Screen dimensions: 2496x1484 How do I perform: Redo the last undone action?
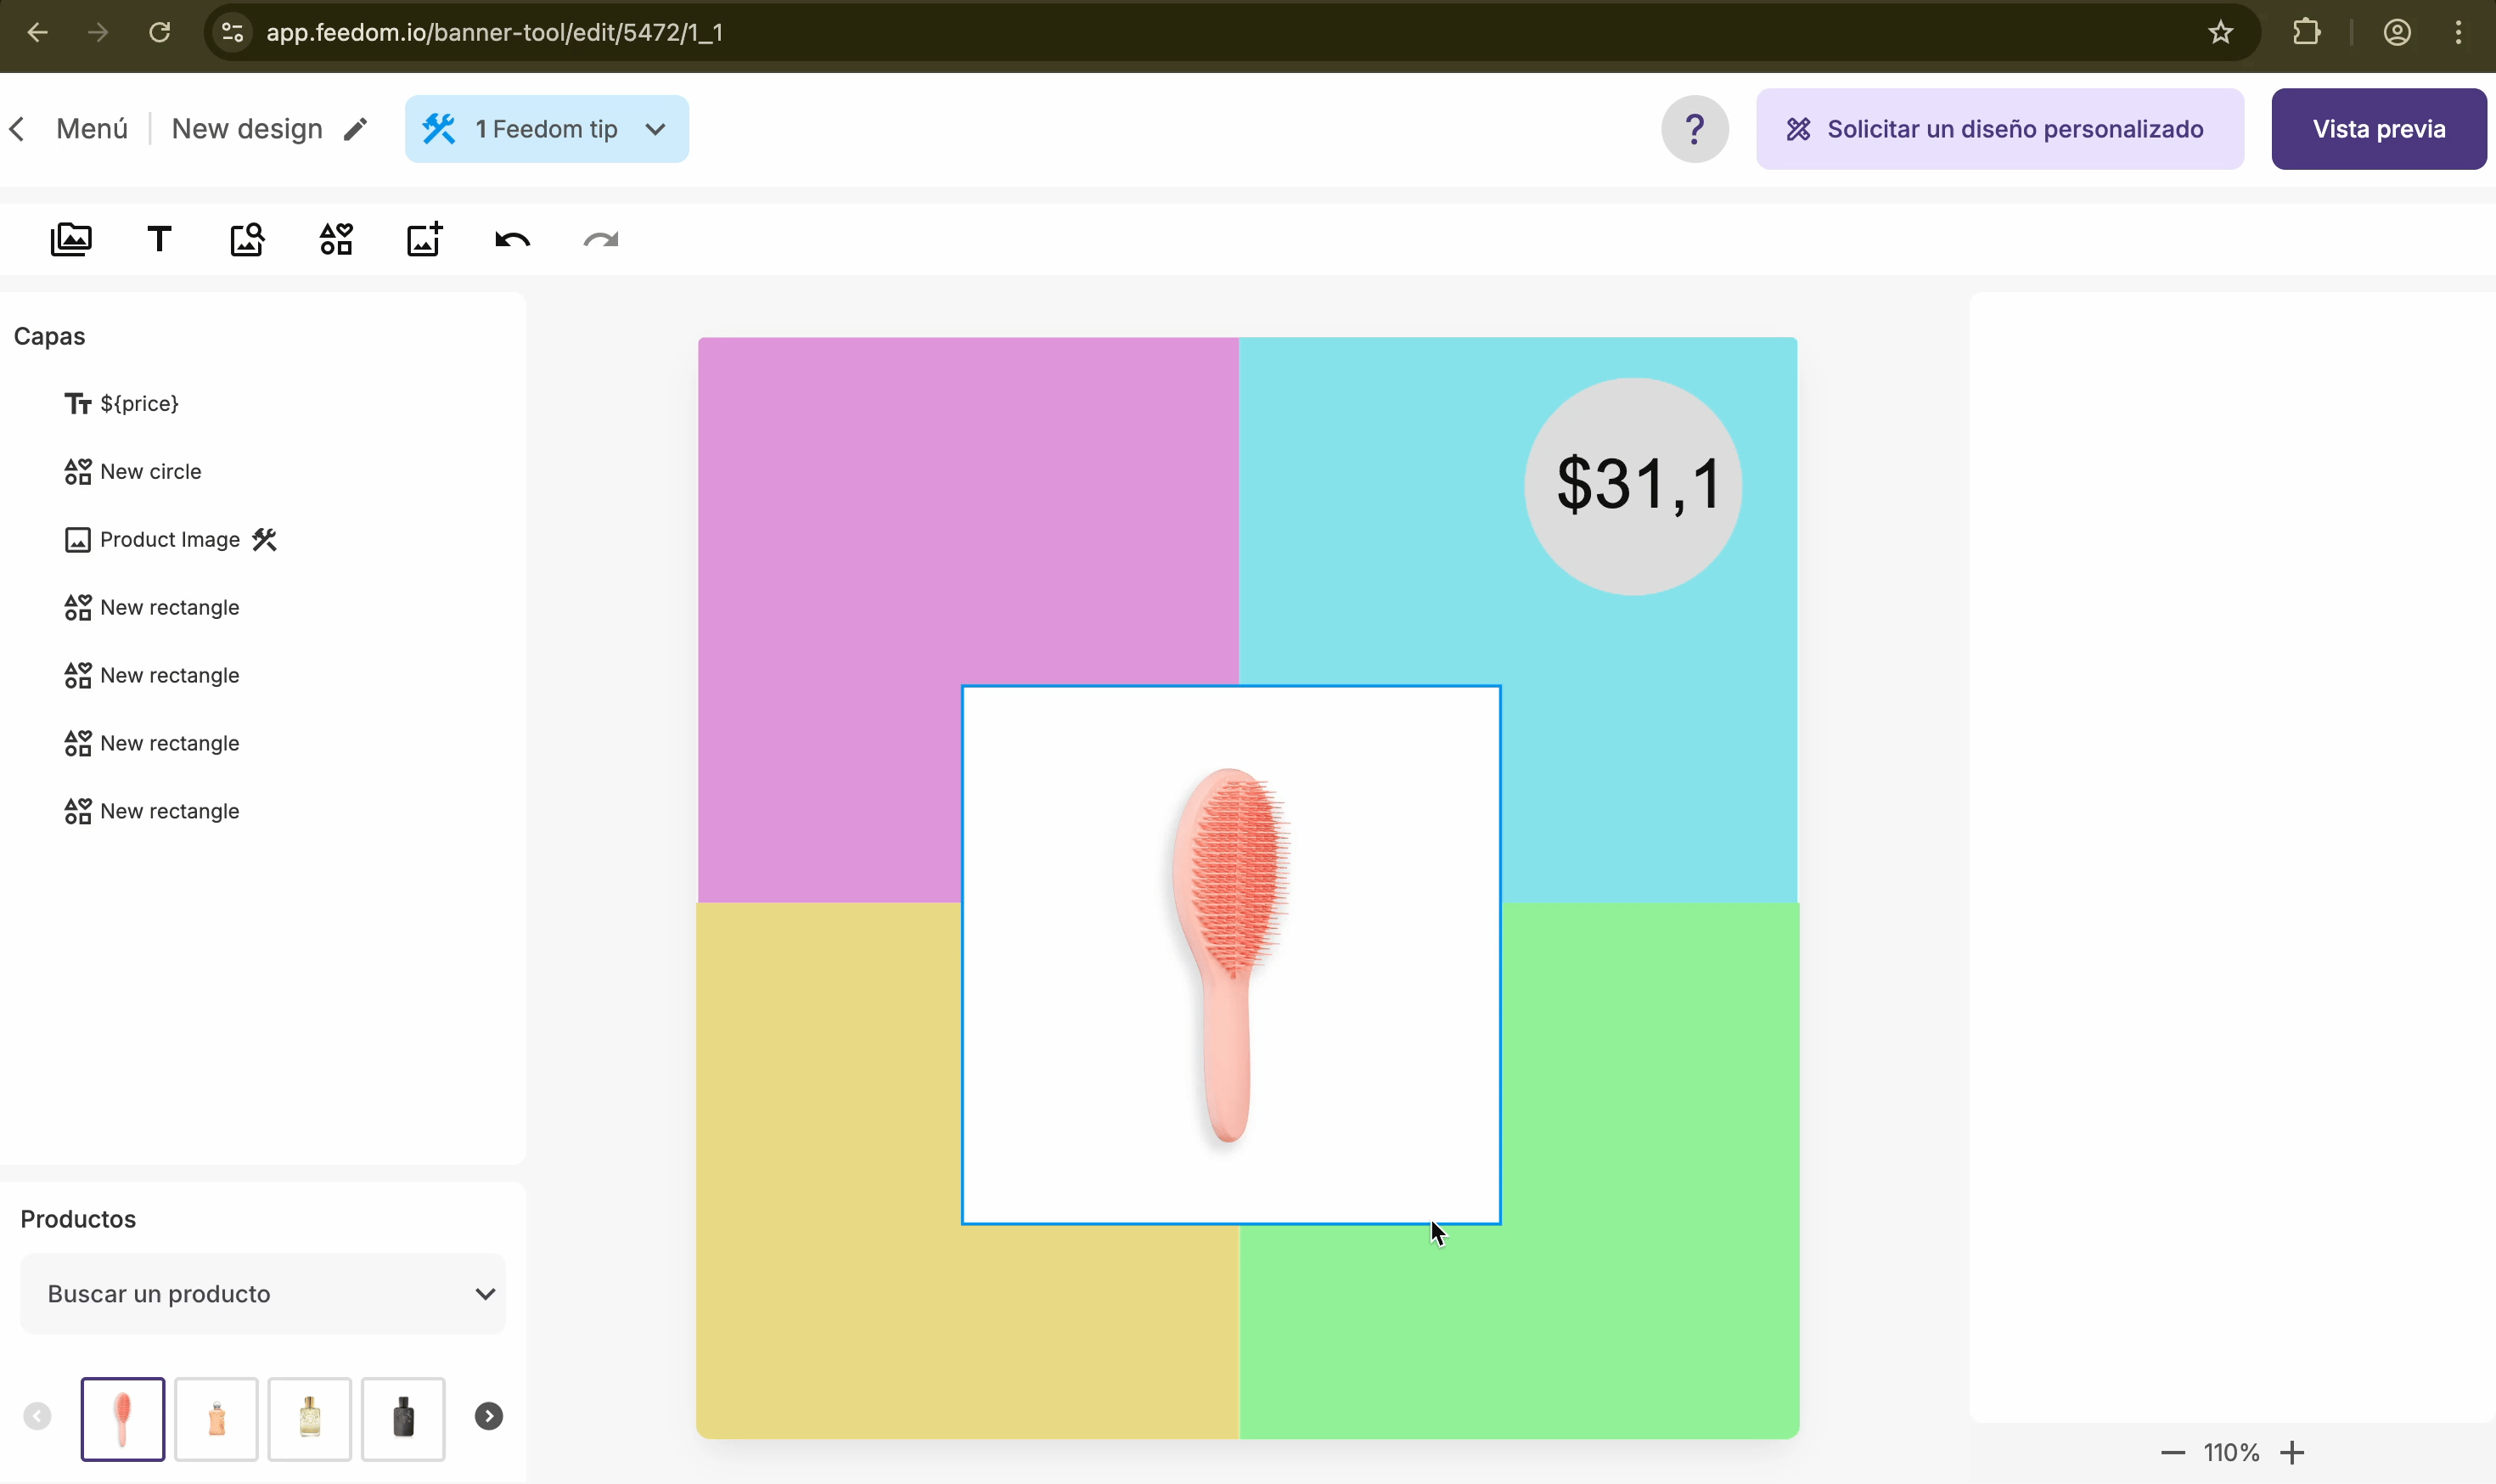(x=601, y=239)
